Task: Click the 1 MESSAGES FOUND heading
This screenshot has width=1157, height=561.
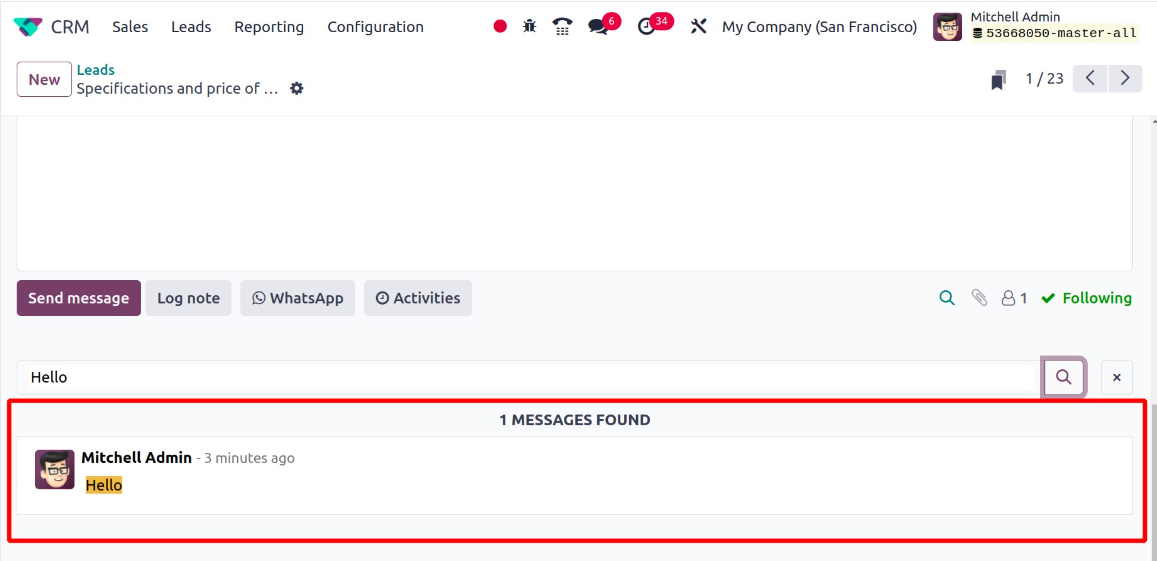Action: click(x=575, y=420)
